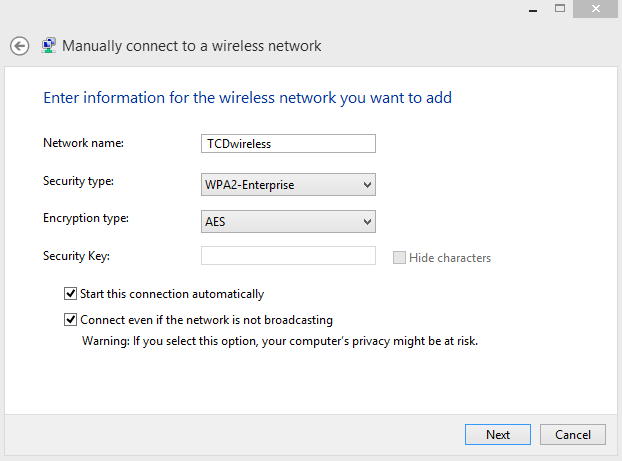This screenshot has width=622, height=461.
Task: Minimize the wireless network dialog
Action: point(533,9)
